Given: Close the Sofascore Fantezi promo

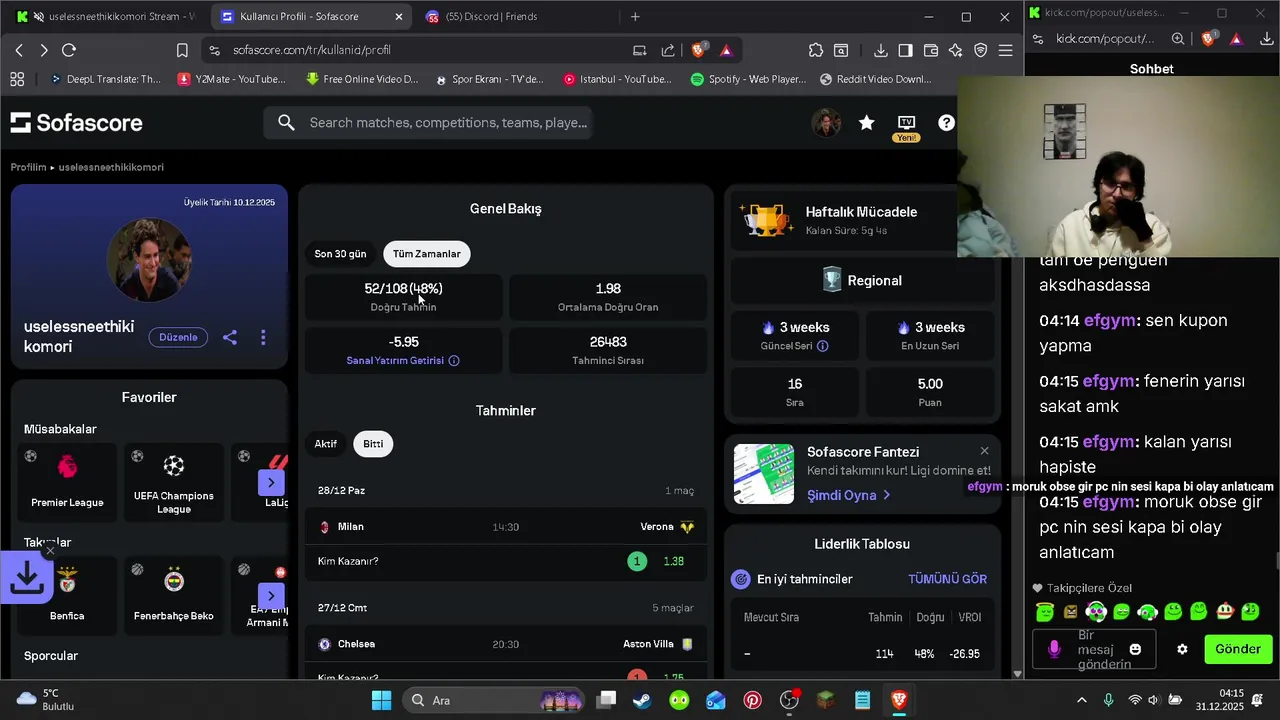Looking at the screenshot, I should 984,451.
